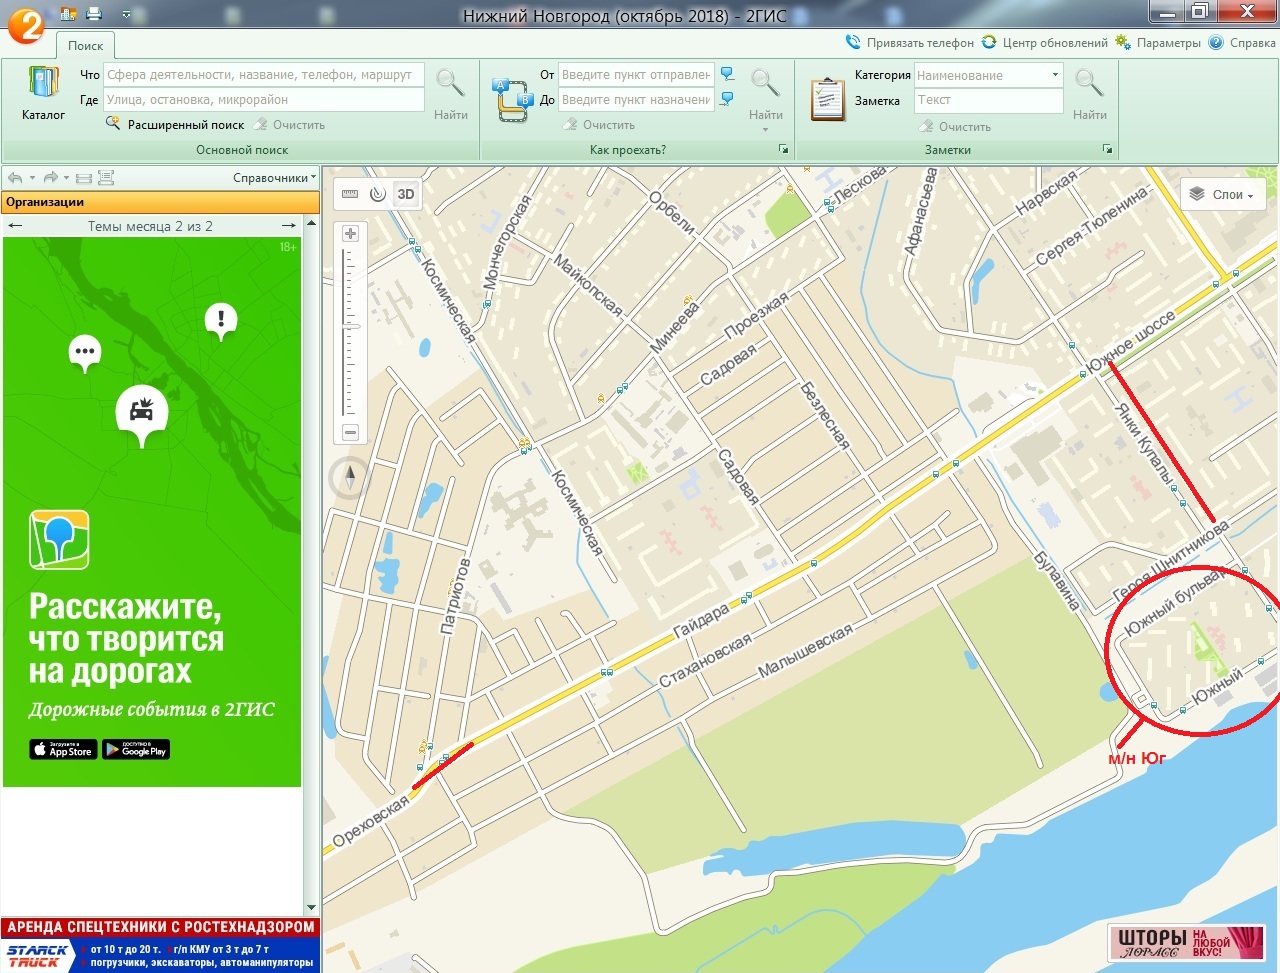Image resolution: width=1280 pixels, height=973 pixels.
Task: Switch to the Поиск ribbon tab
Action: point(85,46)
